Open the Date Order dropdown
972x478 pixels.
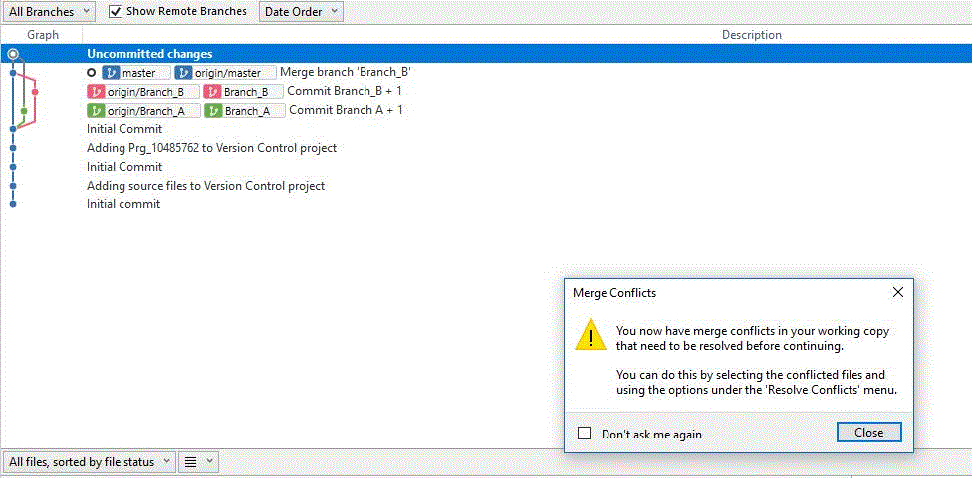pyautogui.click(x=301, y=11)
